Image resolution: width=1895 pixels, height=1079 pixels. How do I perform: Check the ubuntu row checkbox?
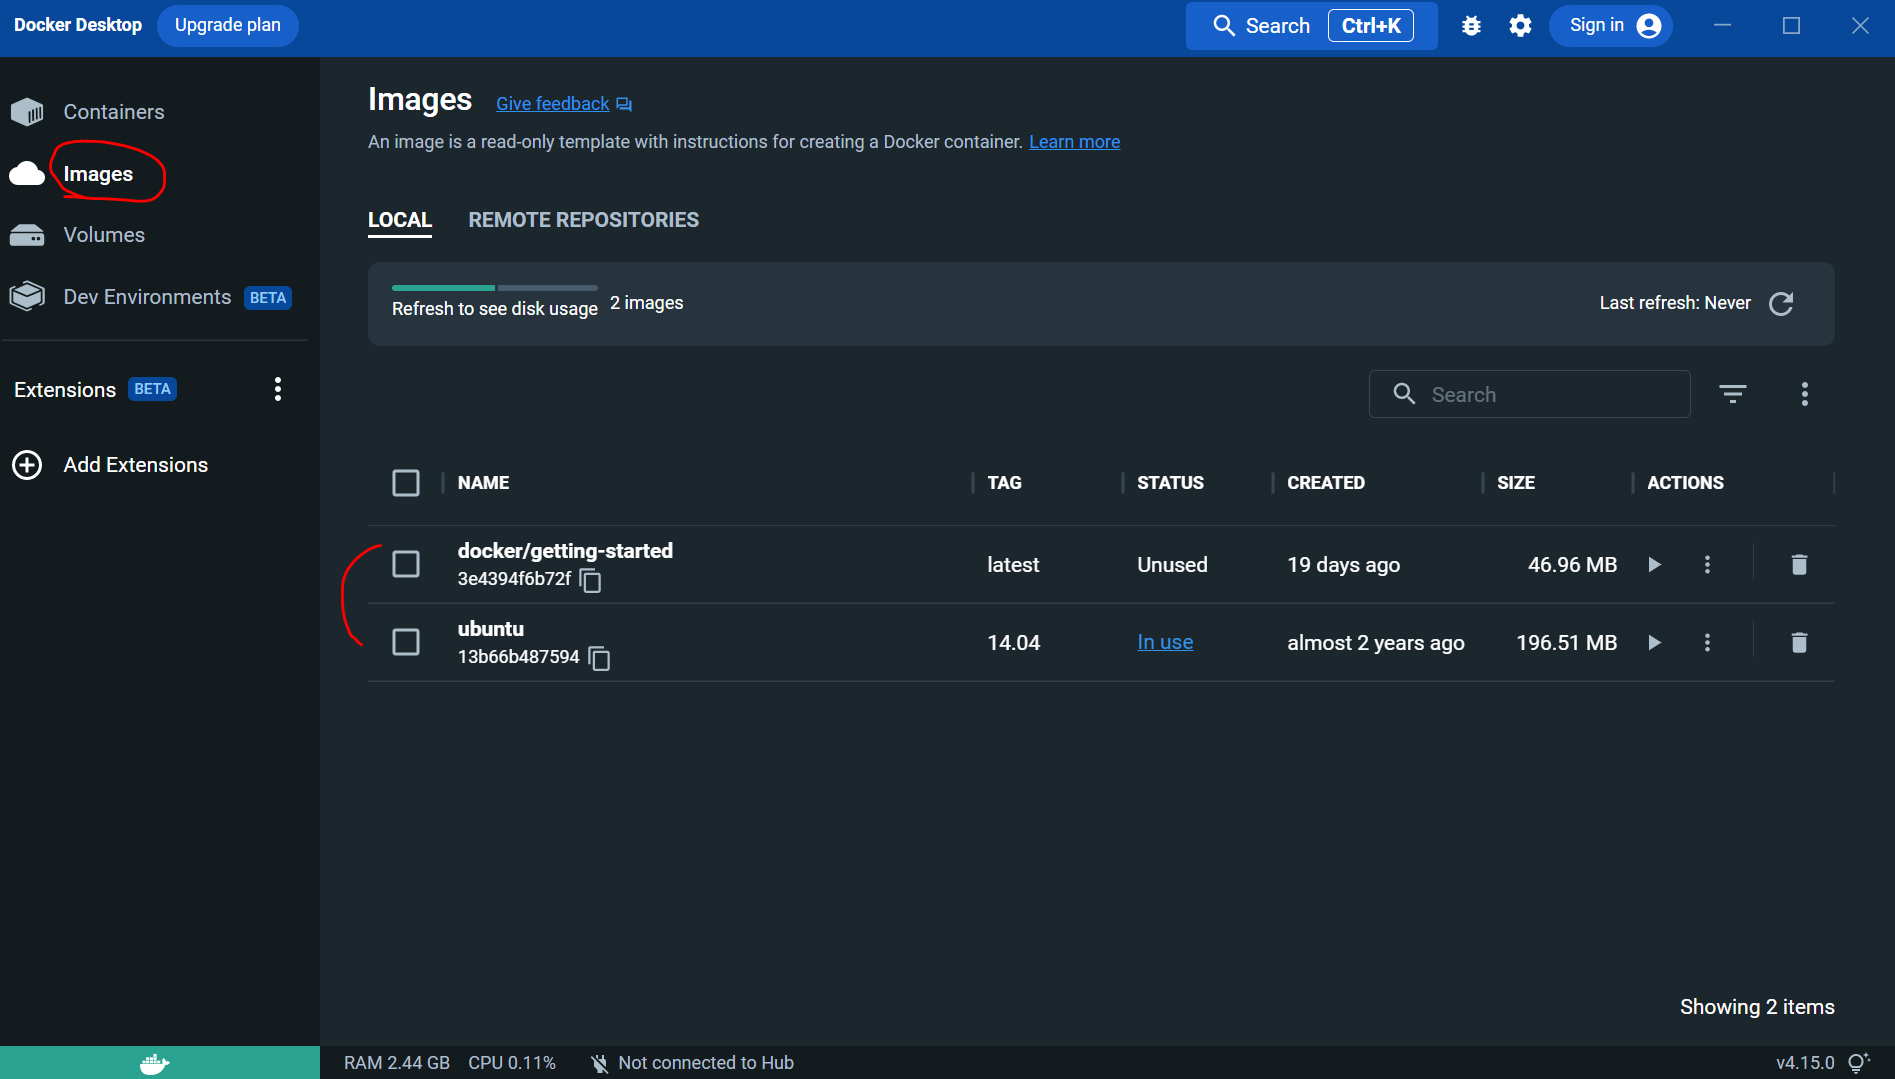[x=406, y=642]
